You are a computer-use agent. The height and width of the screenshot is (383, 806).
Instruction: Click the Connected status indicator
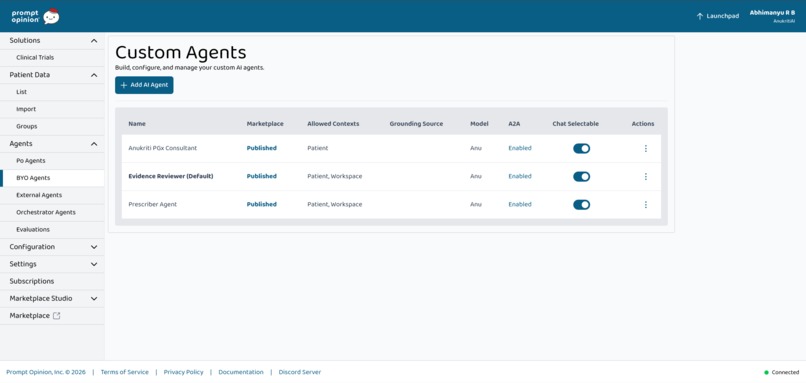click(781, 372)
